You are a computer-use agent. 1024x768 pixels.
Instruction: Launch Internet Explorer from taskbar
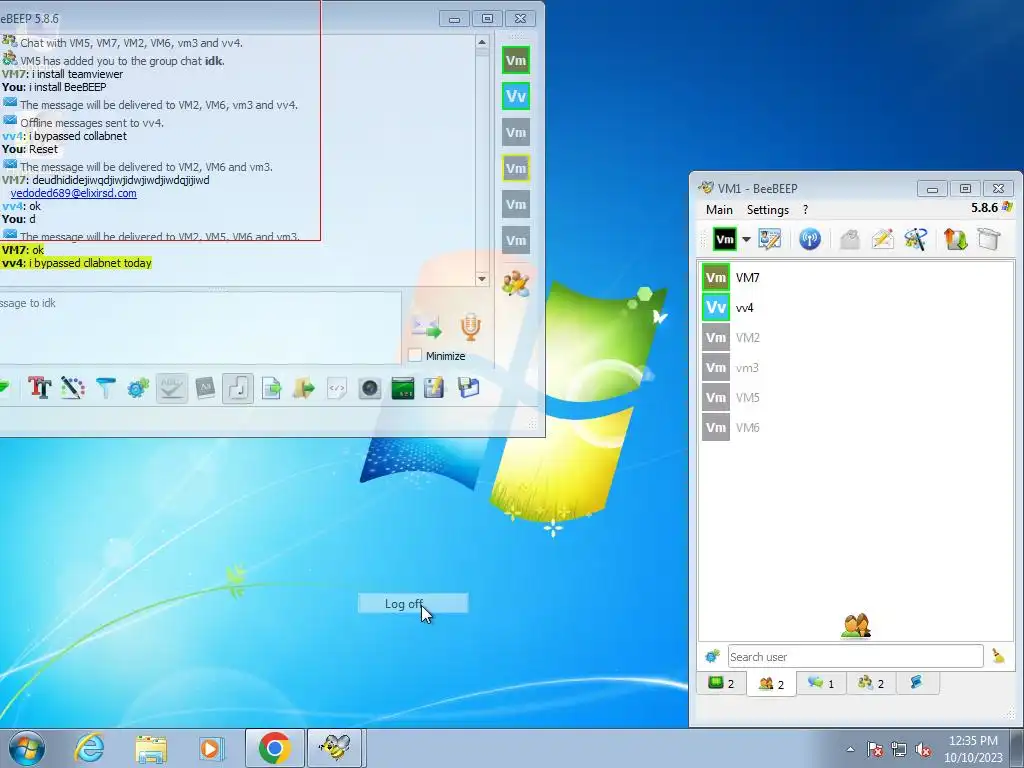(x=89, y=748)
